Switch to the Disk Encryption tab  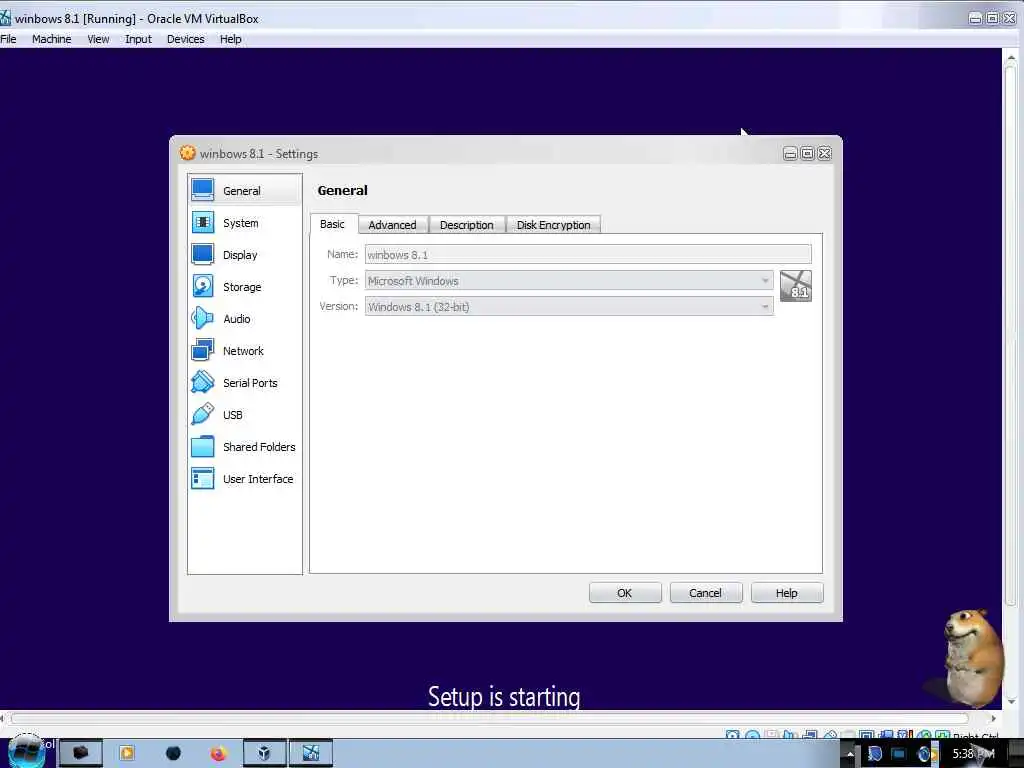[x=553, y=225]
